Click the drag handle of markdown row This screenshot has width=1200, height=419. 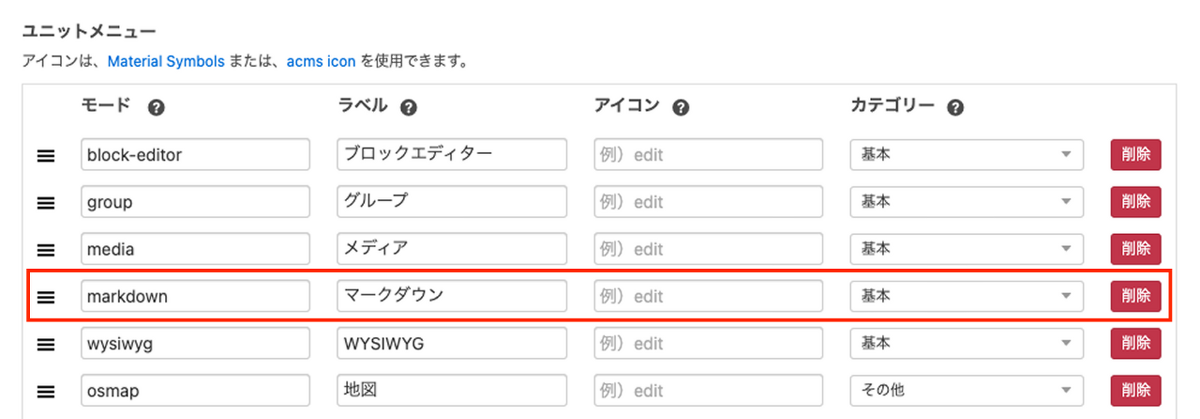coord(45,296)
